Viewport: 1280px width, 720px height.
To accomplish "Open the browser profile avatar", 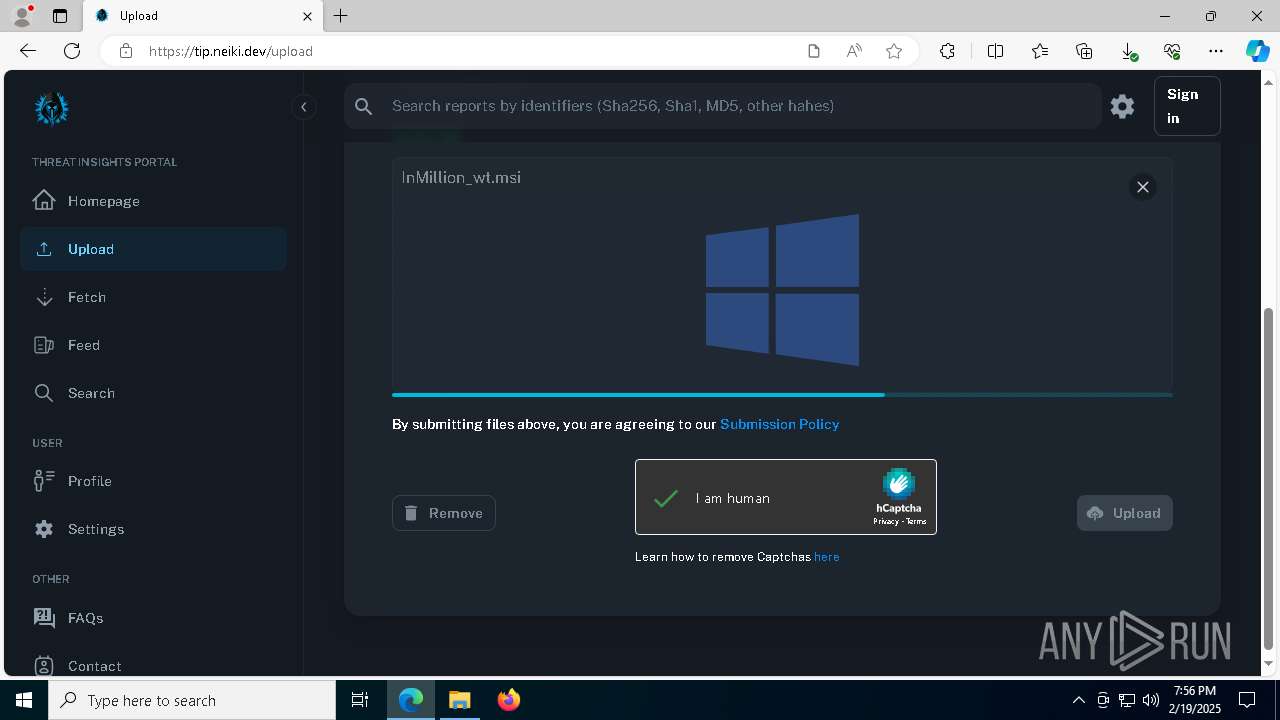I will (22, 16).
